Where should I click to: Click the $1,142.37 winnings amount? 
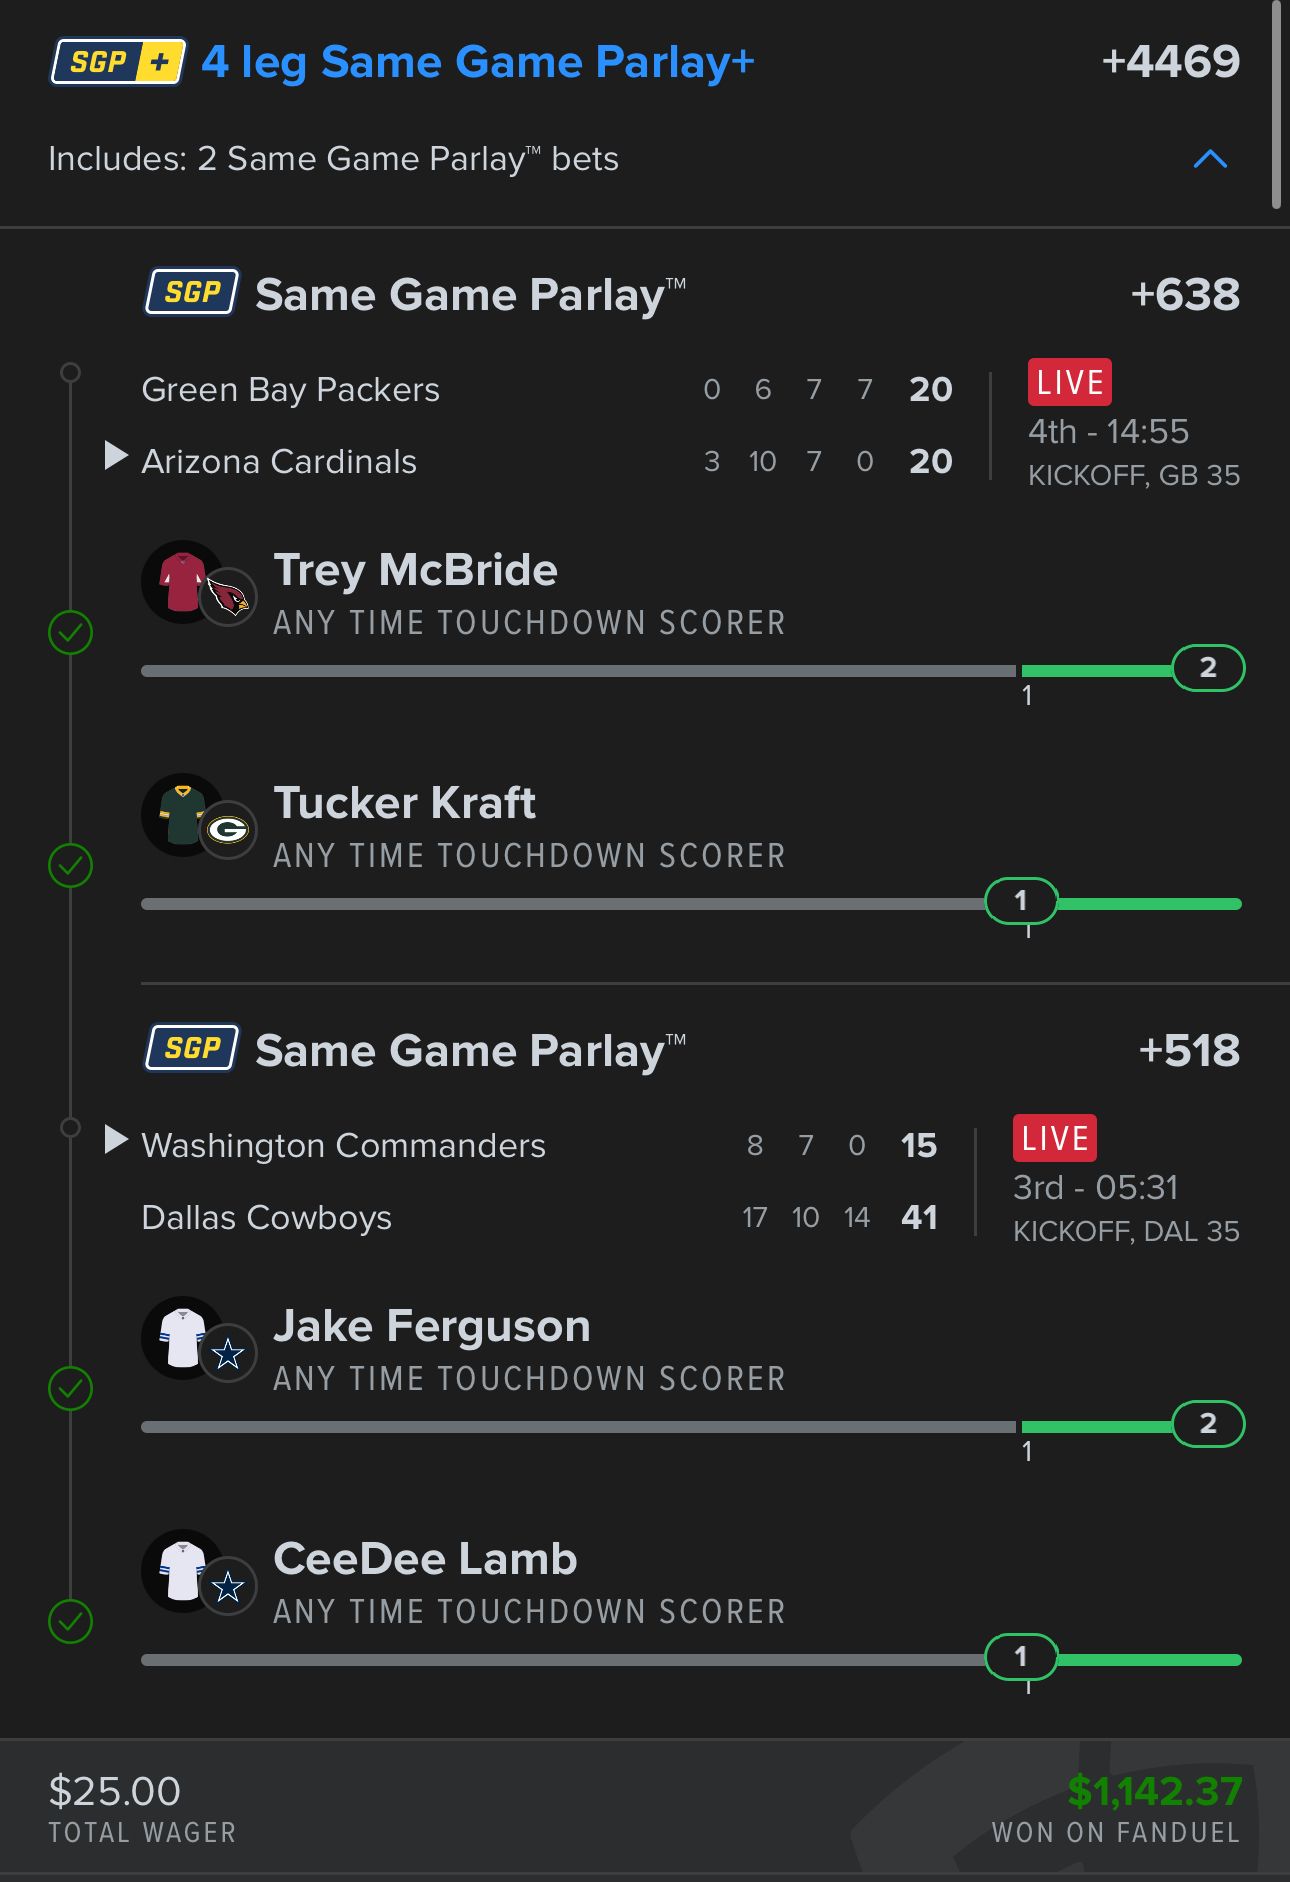tap(1154, 1791)
